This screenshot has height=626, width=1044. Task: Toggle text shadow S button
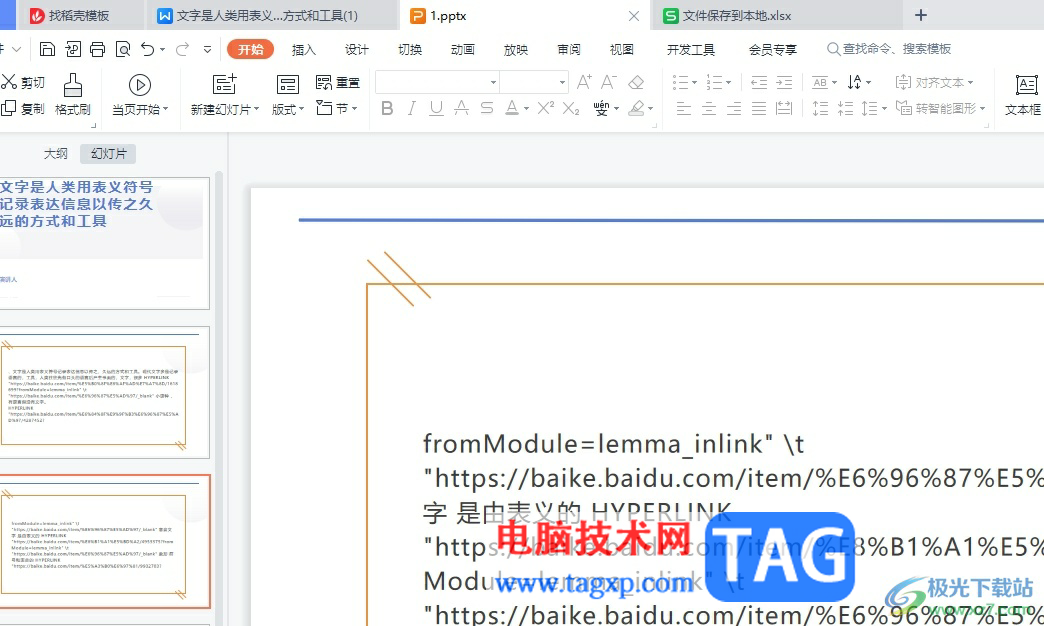[x=487, y=108]
